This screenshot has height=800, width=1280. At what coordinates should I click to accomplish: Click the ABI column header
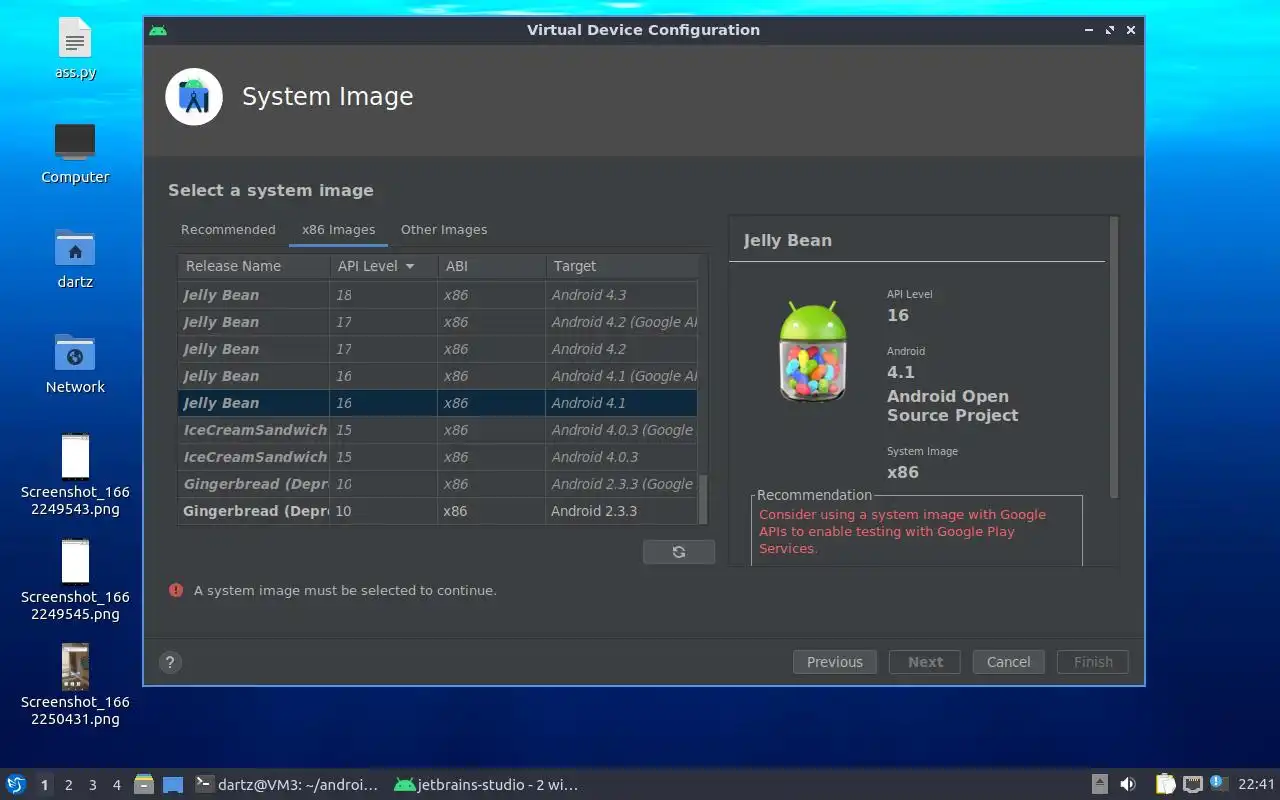(x=492, y=266)
